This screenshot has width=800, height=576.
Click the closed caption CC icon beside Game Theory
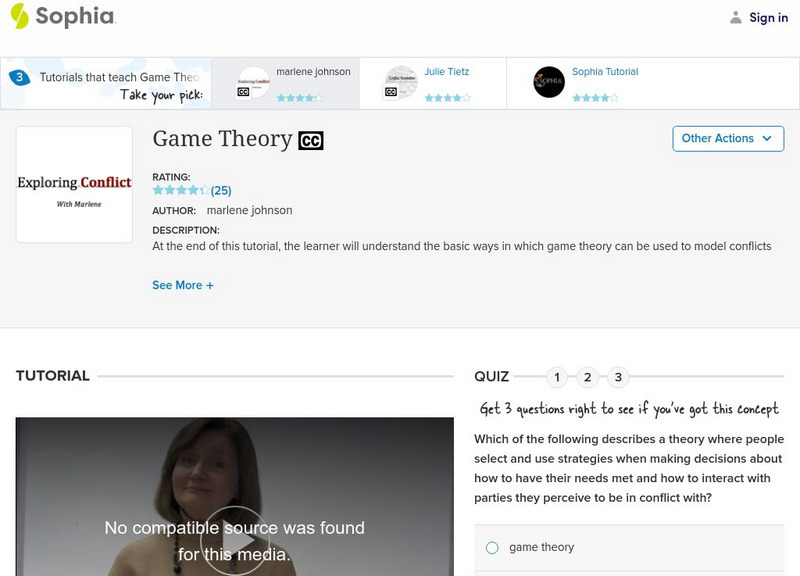pyautogui.click(x=311, y=140)
